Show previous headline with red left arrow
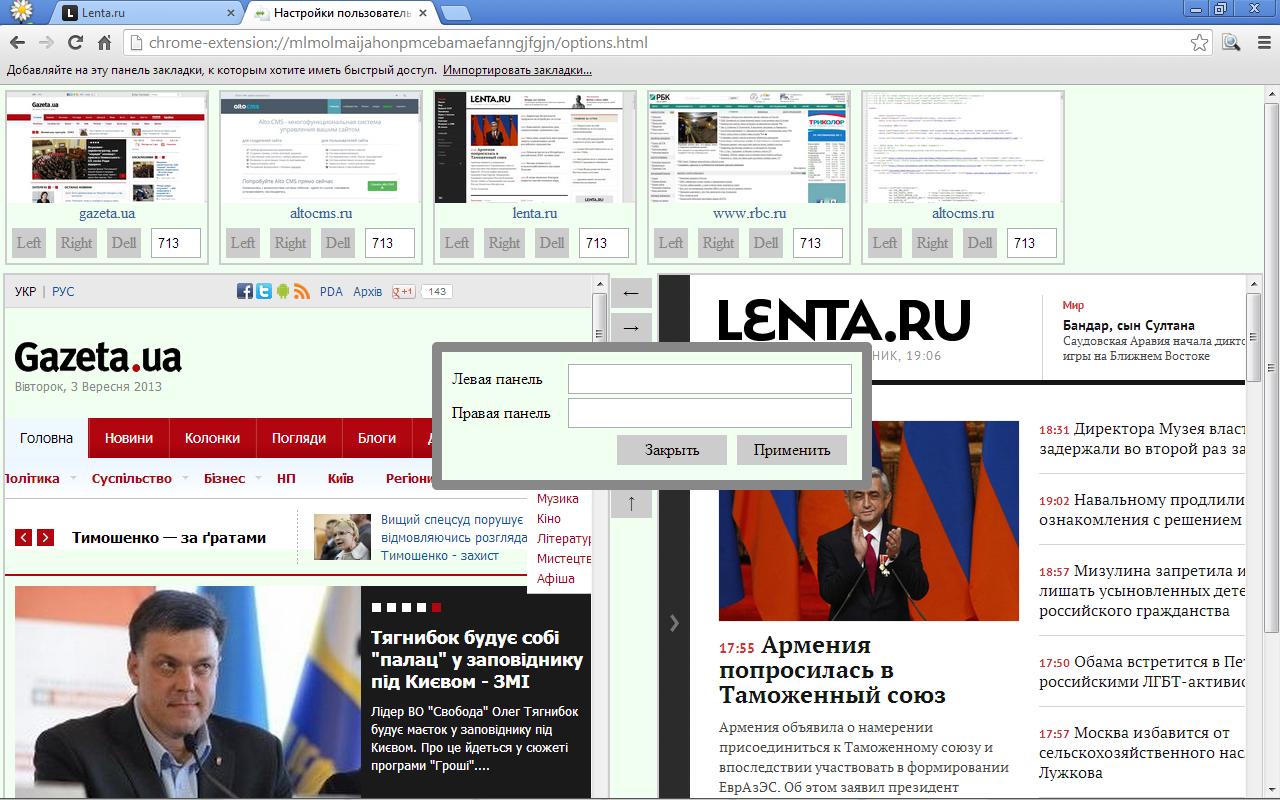Image resolution: width=1280 pixels, height=800 pixels. pos(23,537)
